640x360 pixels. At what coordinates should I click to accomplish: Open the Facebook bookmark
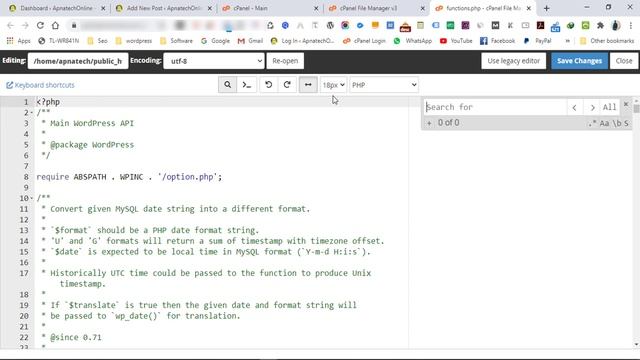click(498, 41)
